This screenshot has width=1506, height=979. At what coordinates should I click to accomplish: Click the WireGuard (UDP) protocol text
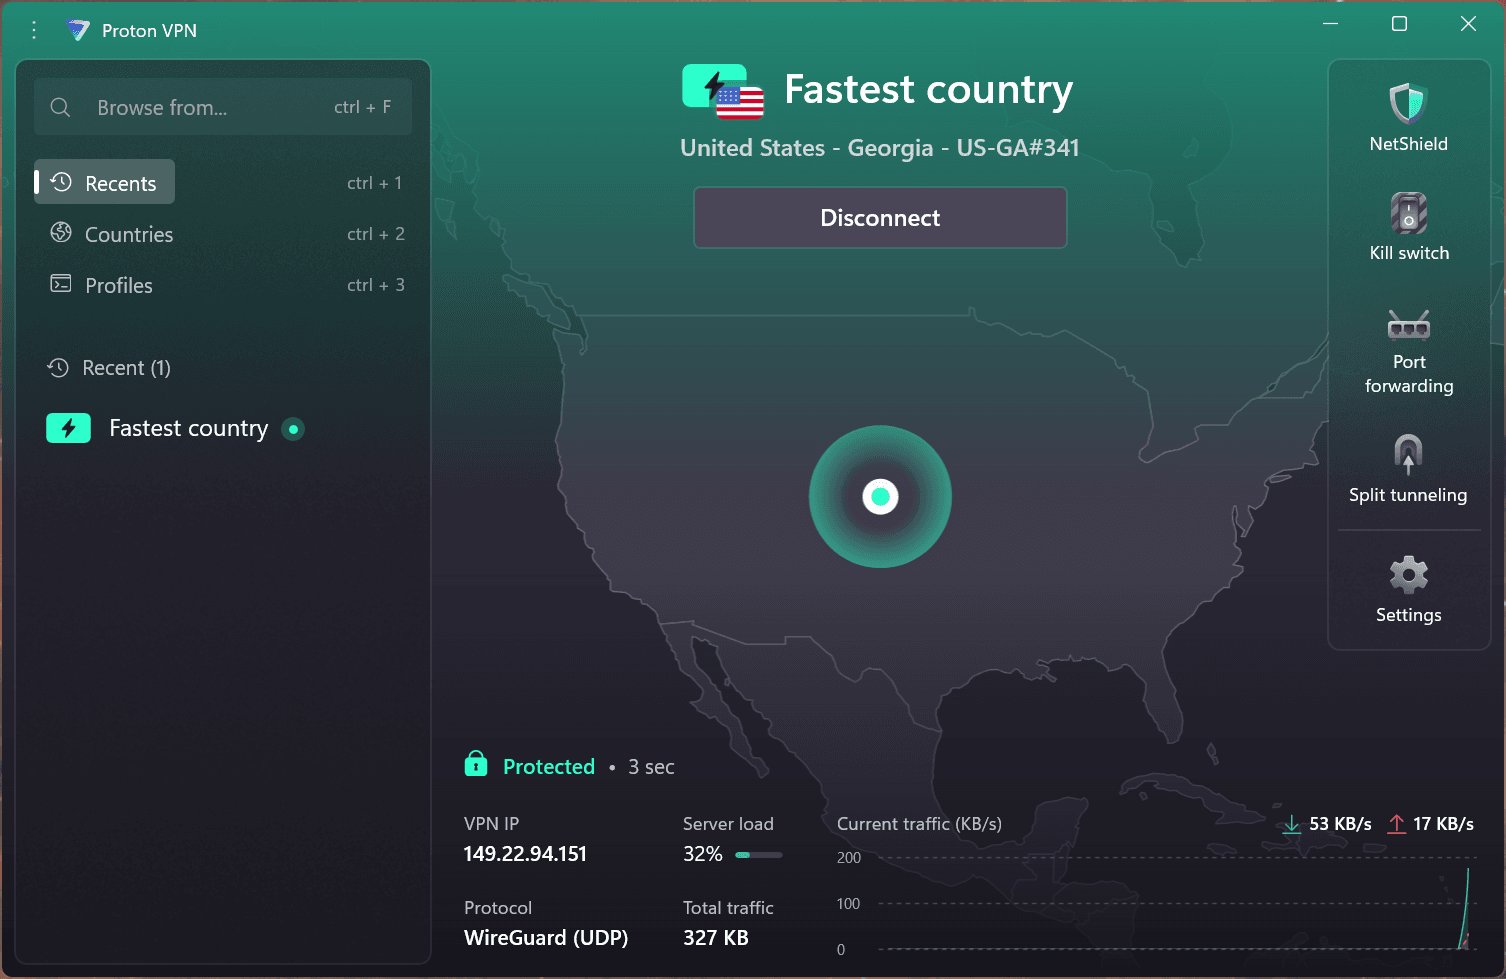point(546,938)
